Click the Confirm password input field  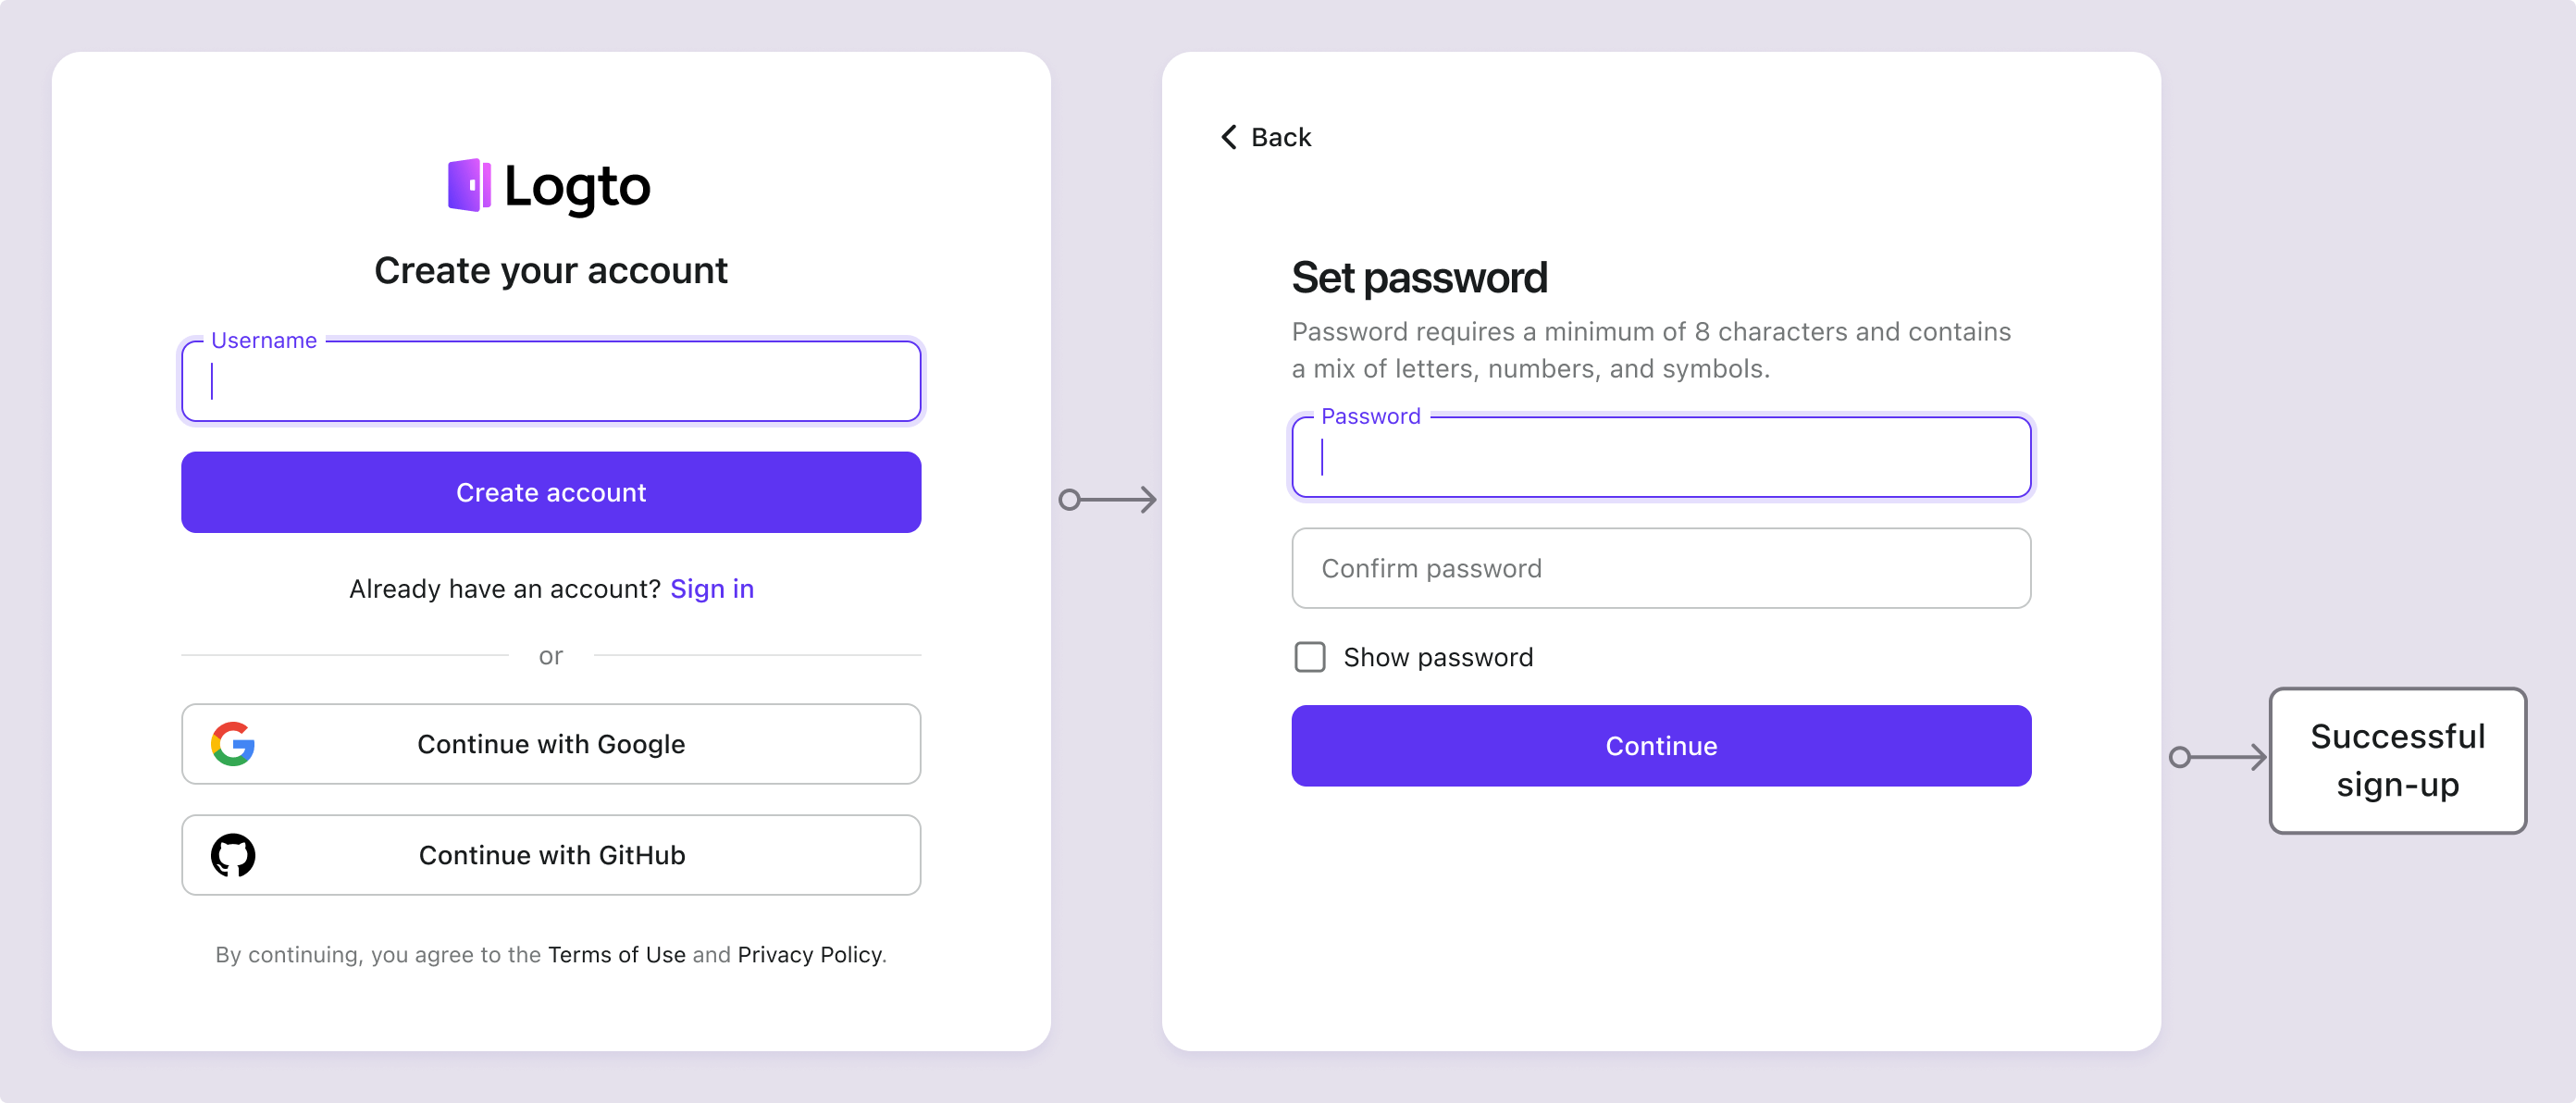[x=1661, y=569]
